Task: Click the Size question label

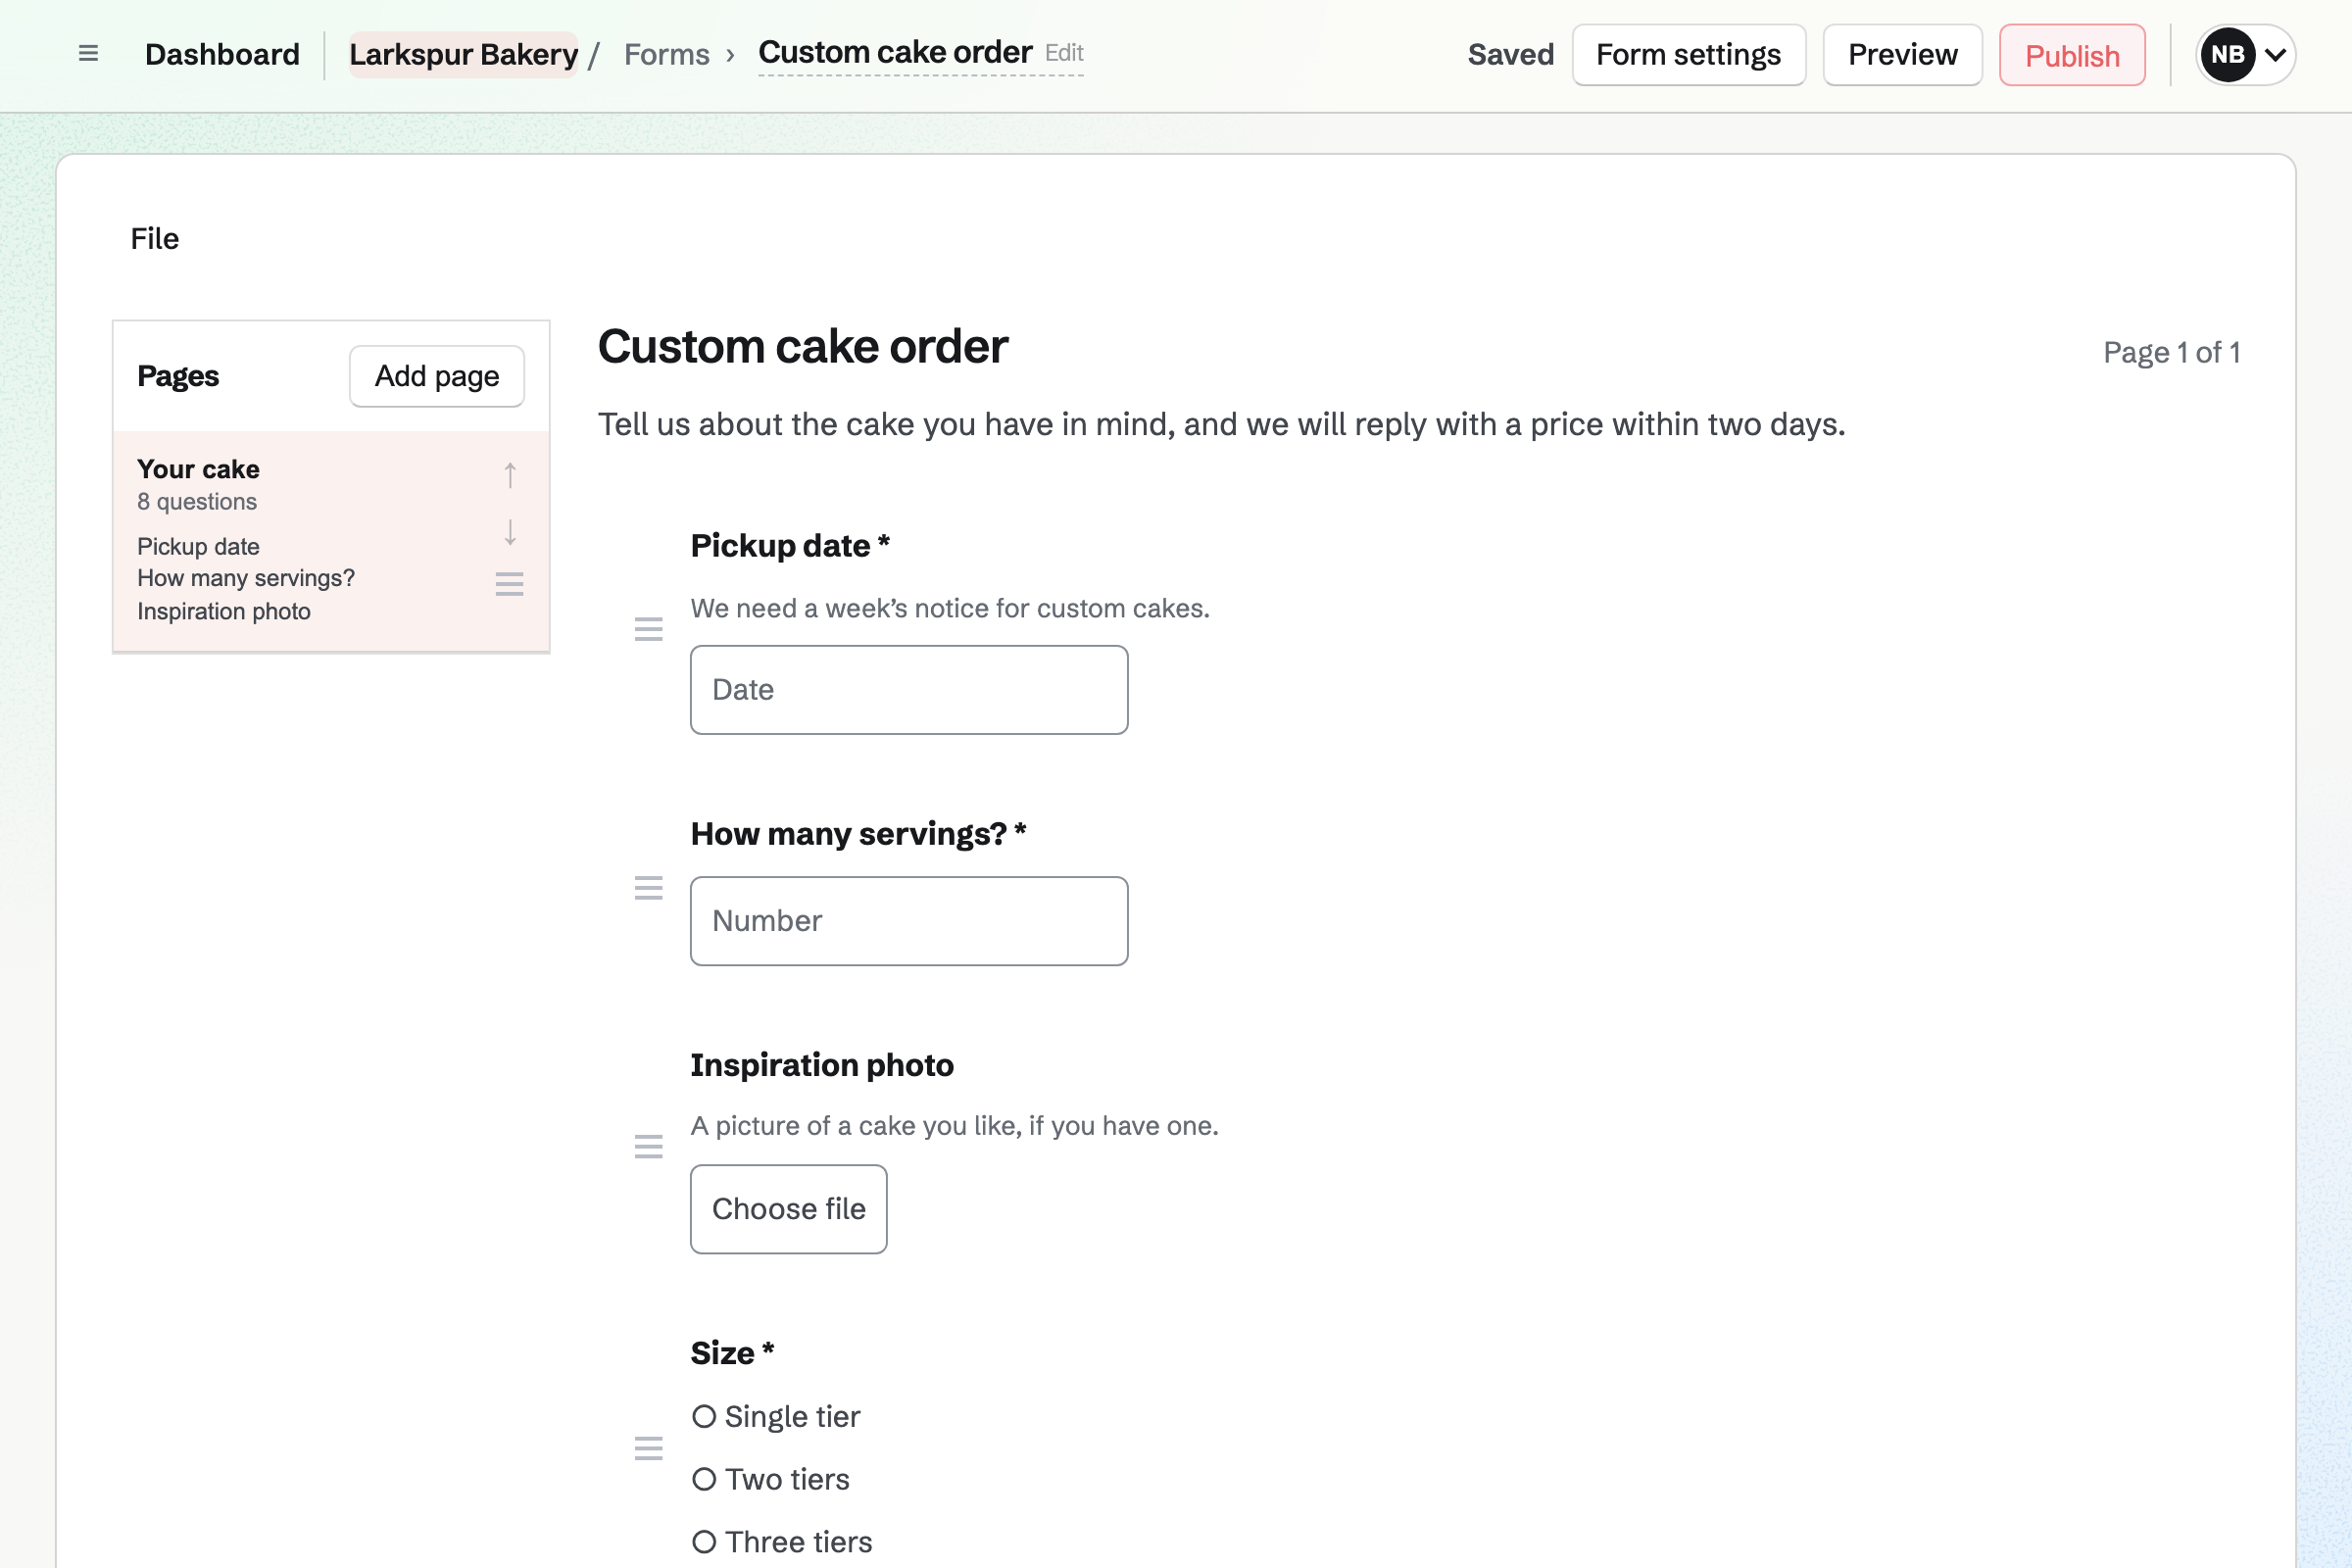Action: (732, 1353)
